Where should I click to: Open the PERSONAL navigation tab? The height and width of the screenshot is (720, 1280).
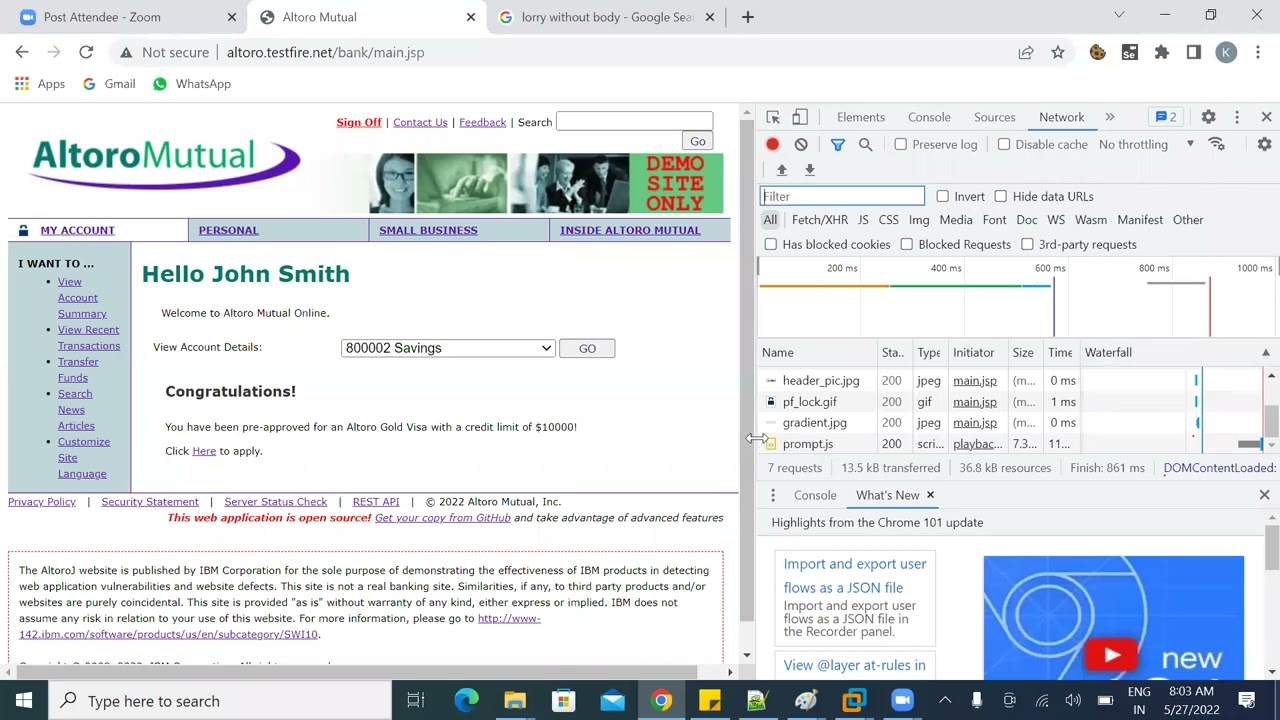pos(228,230)
